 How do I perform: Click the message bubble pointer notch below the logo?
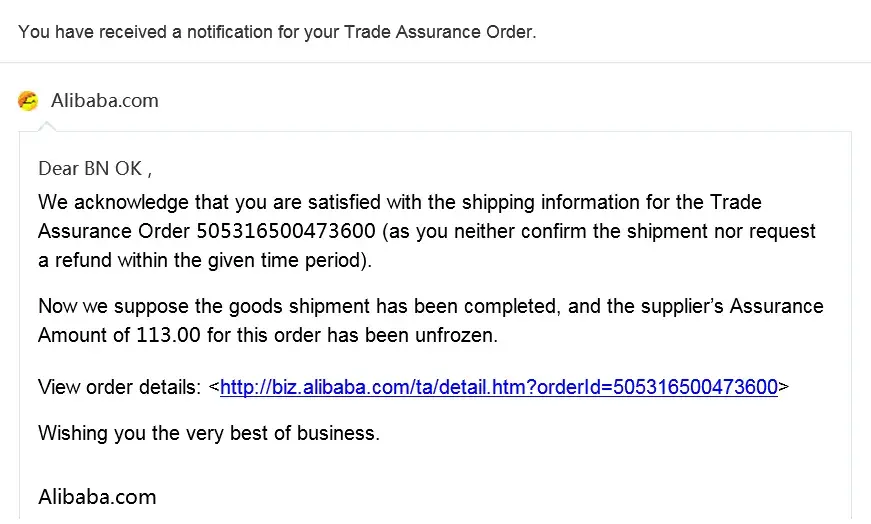47,126
